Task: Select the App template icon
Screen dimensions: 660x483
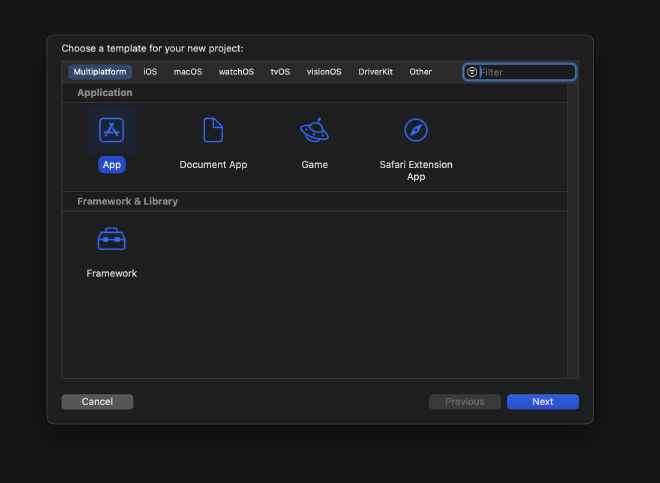Action: (x=112, y=130)
